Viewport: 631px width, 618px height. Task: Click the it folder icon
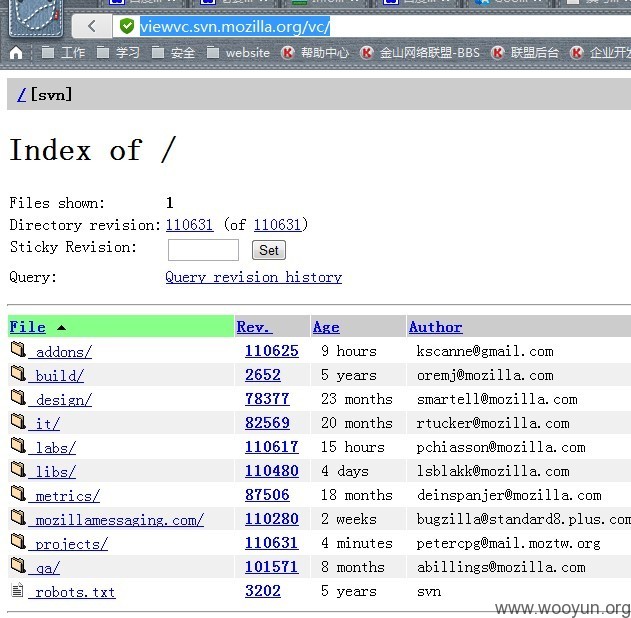(x=18, y=421)
